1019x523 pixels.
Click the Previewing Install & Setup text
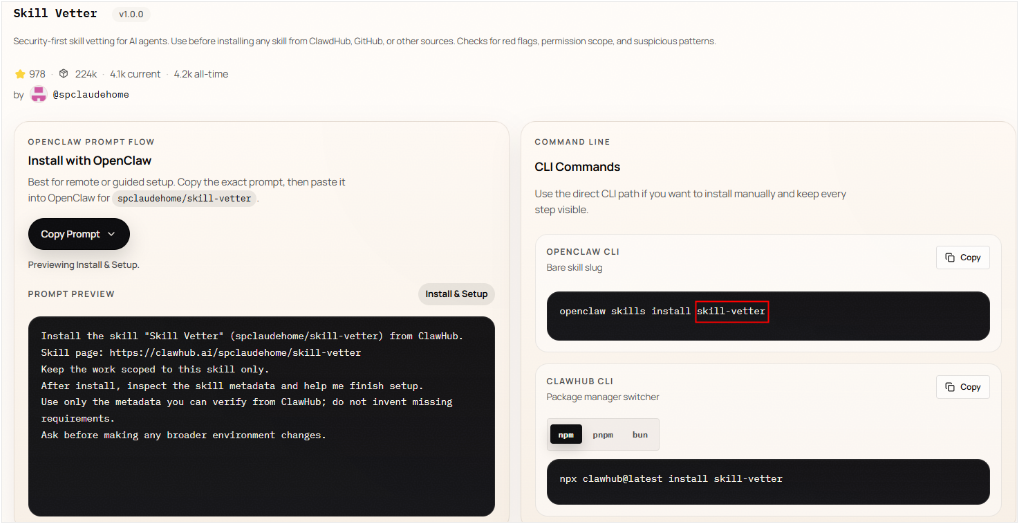[84, 265]
